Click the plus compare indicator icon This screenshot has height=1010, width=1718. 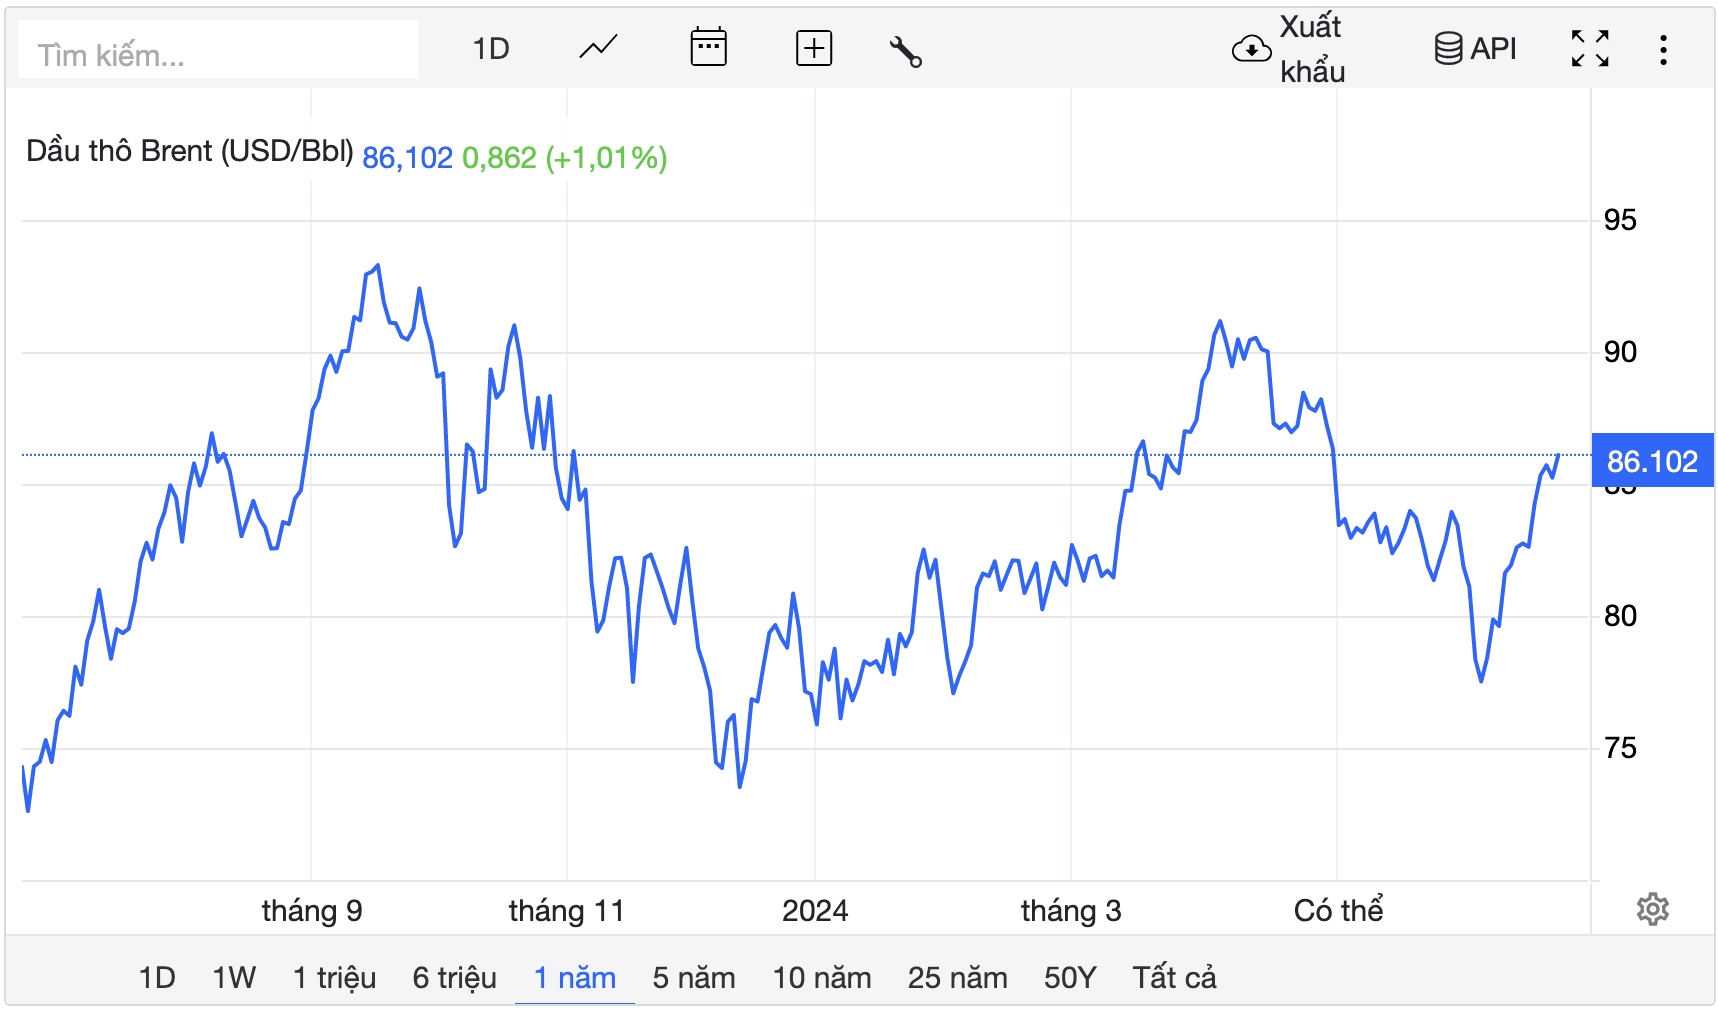[x=814, y=48]
